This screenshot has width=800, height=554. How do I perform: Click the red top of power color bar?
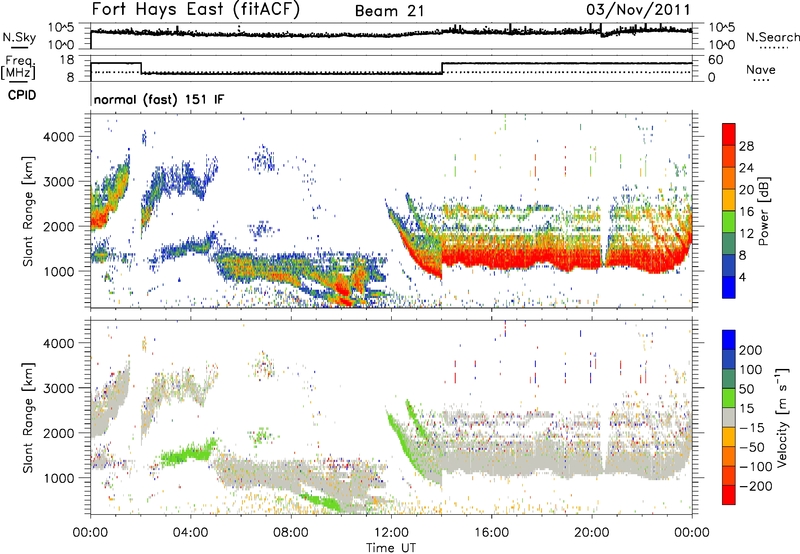click(x=729, y=134)
